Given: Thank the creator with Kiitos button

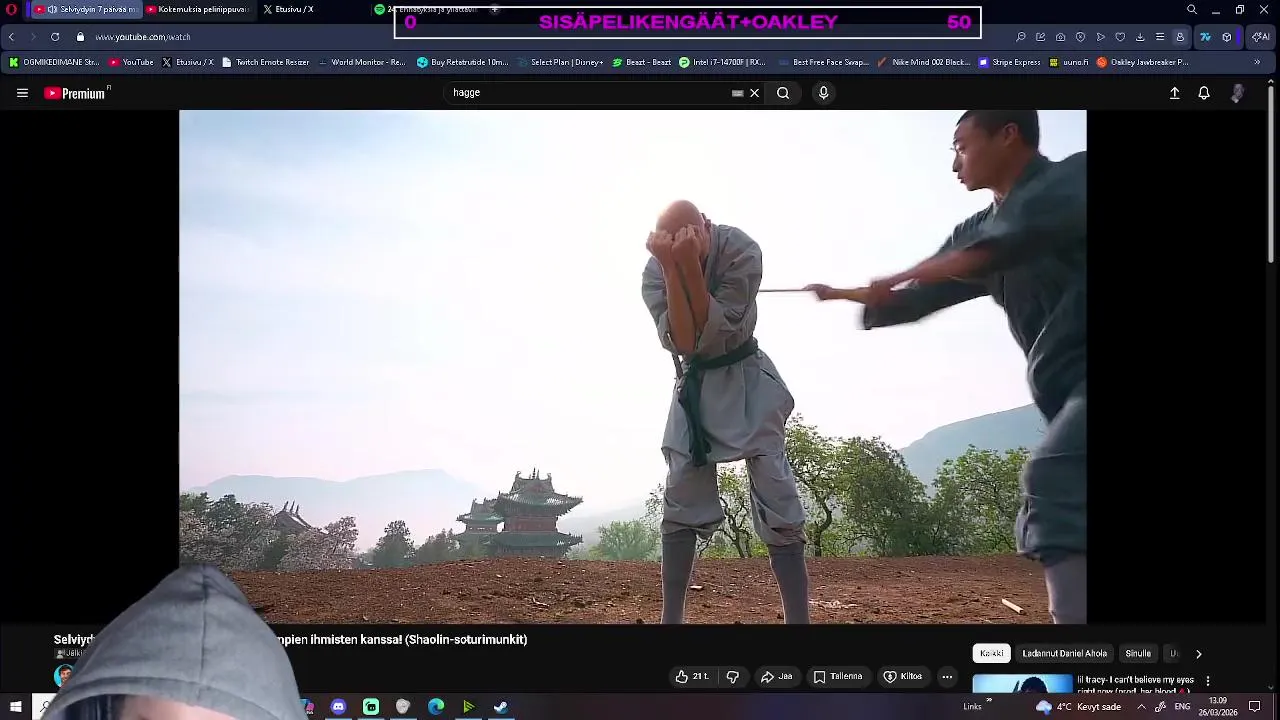Looking at the screenshot, I should click(902, 677).
